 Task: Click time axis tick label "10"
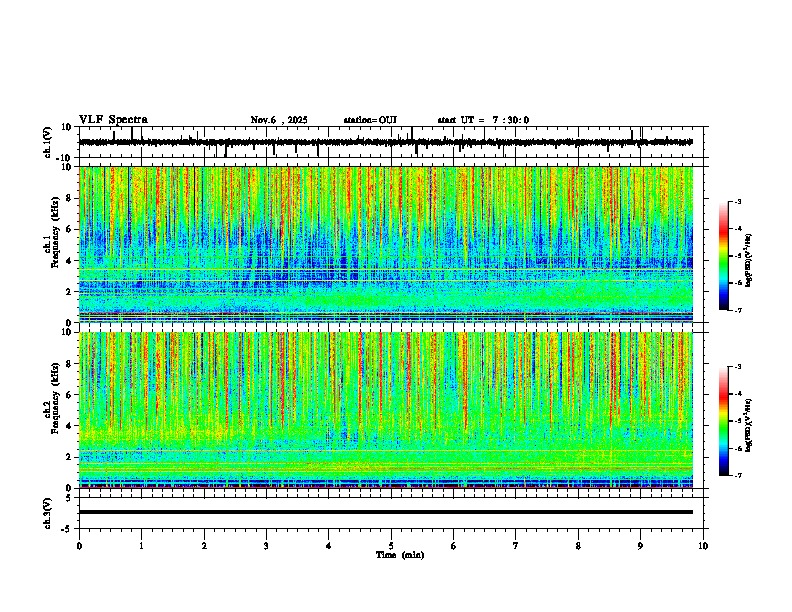pos(703,546)
